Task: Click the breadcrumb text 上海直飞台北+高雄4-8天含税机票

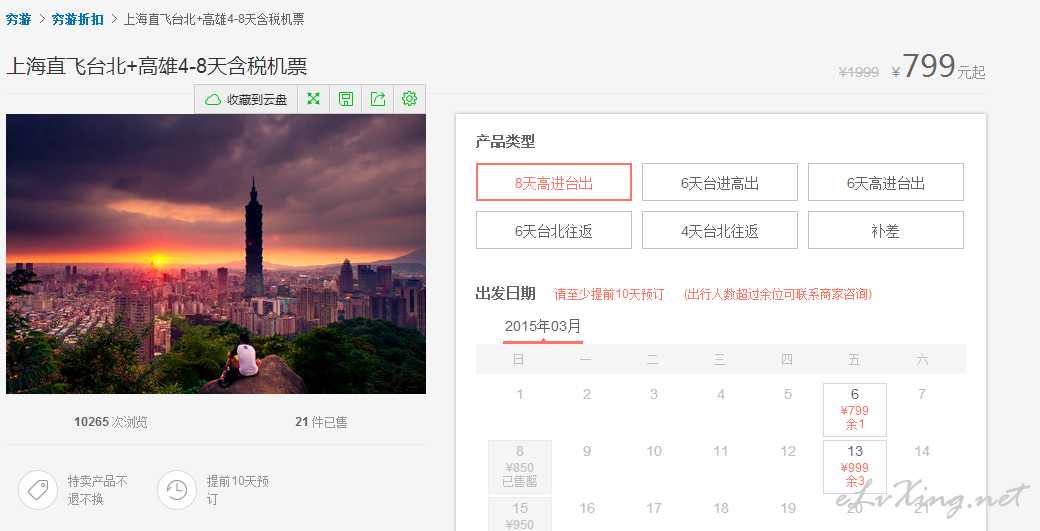Action: pyautogui.click(x=214, y=19)
